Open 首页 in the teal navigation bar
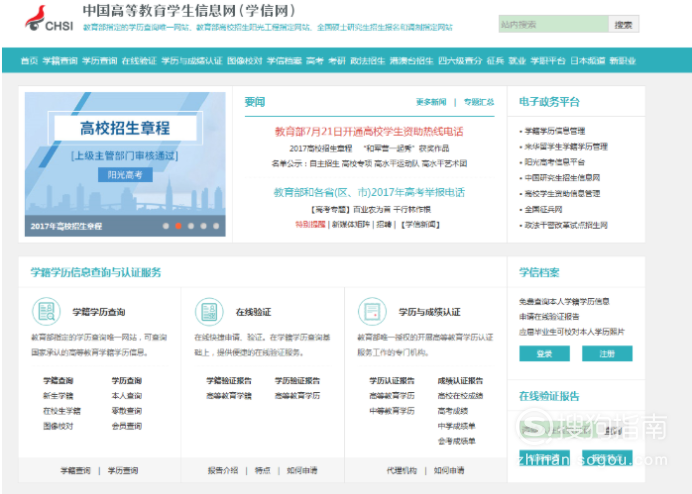The height and width of the screenshot is (494, 692). pos(29,61)
